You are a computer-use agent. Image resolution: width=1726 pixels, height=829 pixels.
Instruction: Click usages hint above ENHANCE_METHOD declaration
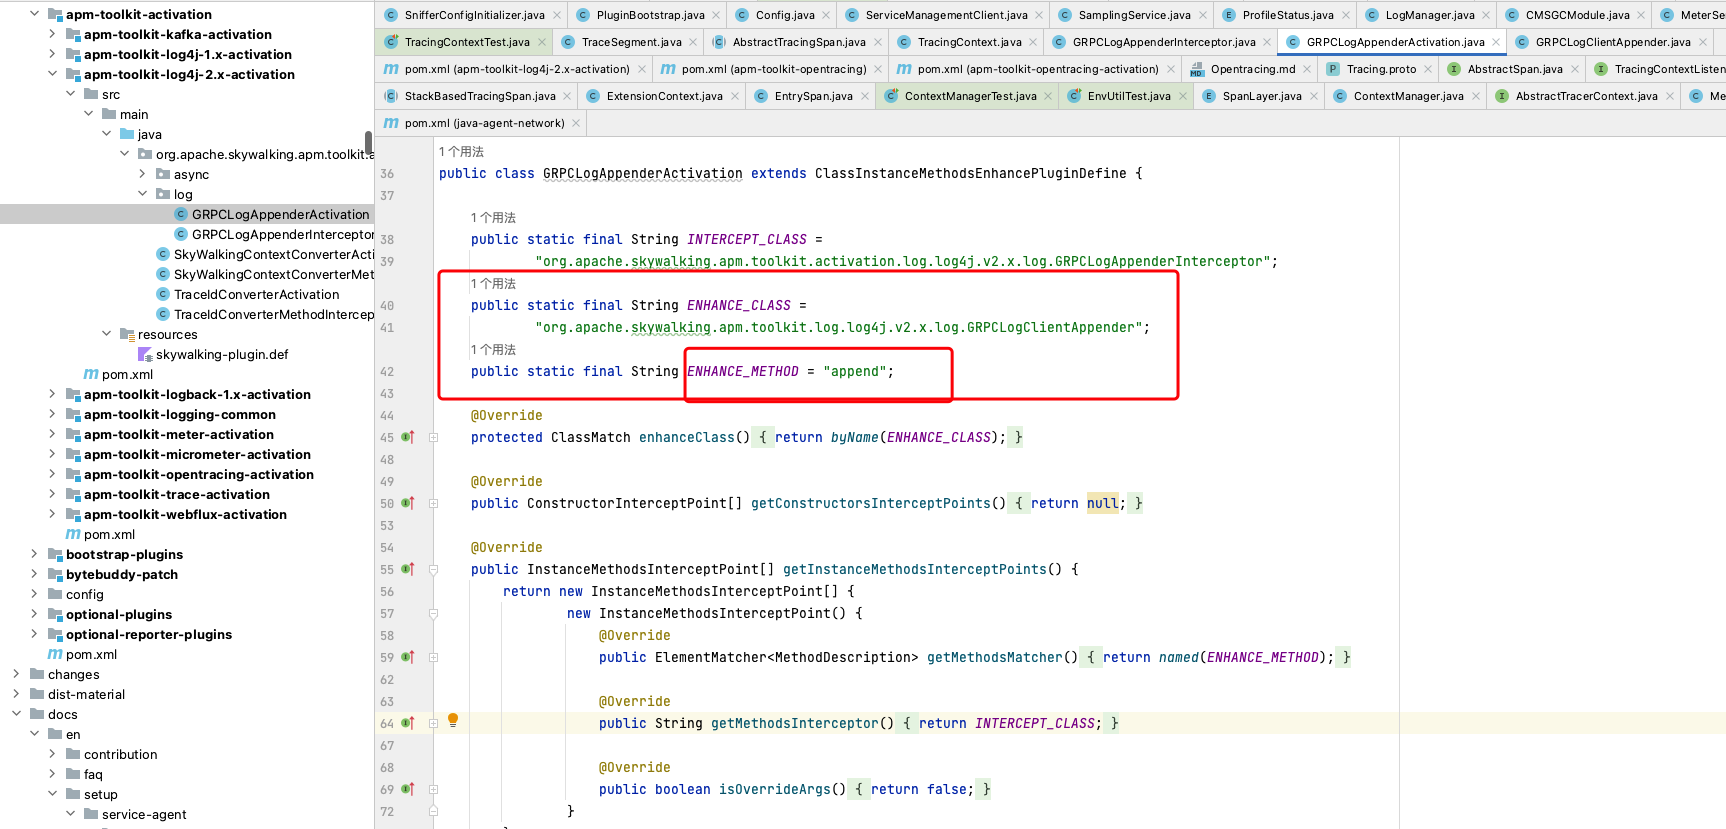pyautogui.click(x=493, y=350)
